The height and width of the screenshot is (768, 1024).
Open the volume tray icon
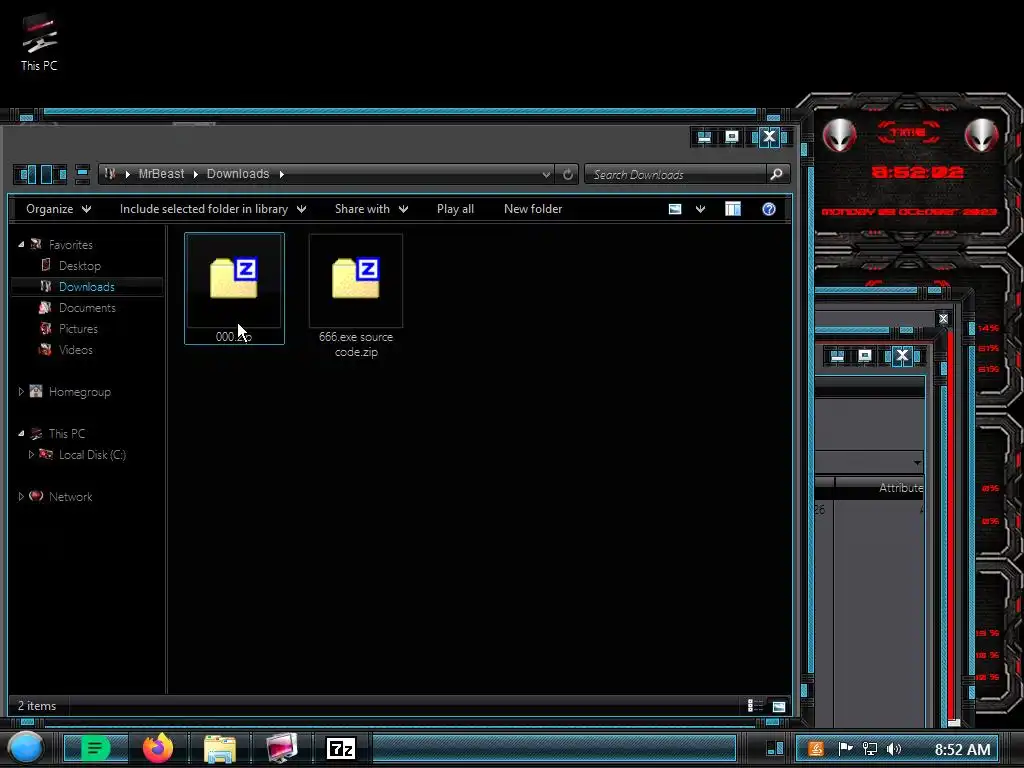coord(894,749)
